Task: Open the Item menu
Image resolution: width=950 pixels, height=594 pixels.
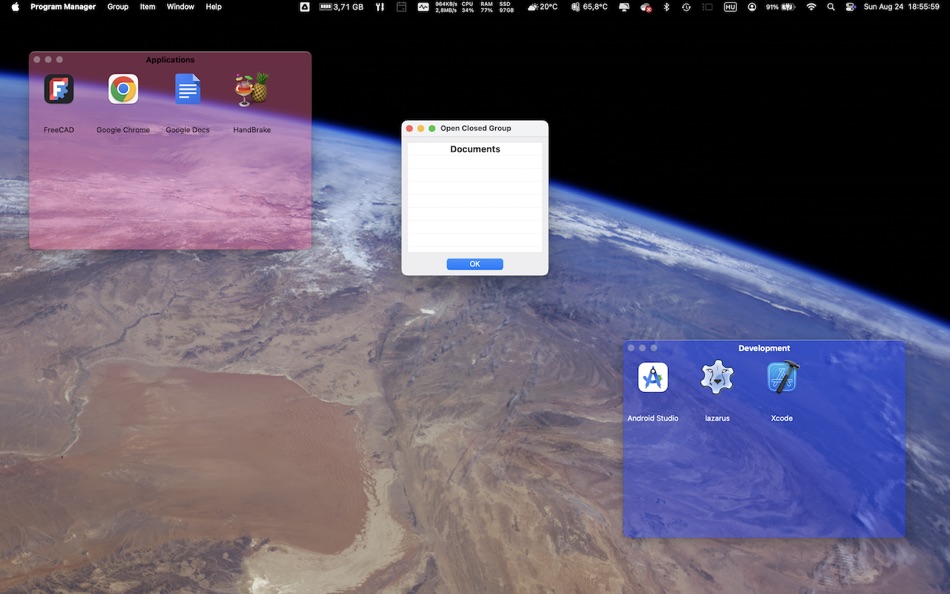Action: 147,7
